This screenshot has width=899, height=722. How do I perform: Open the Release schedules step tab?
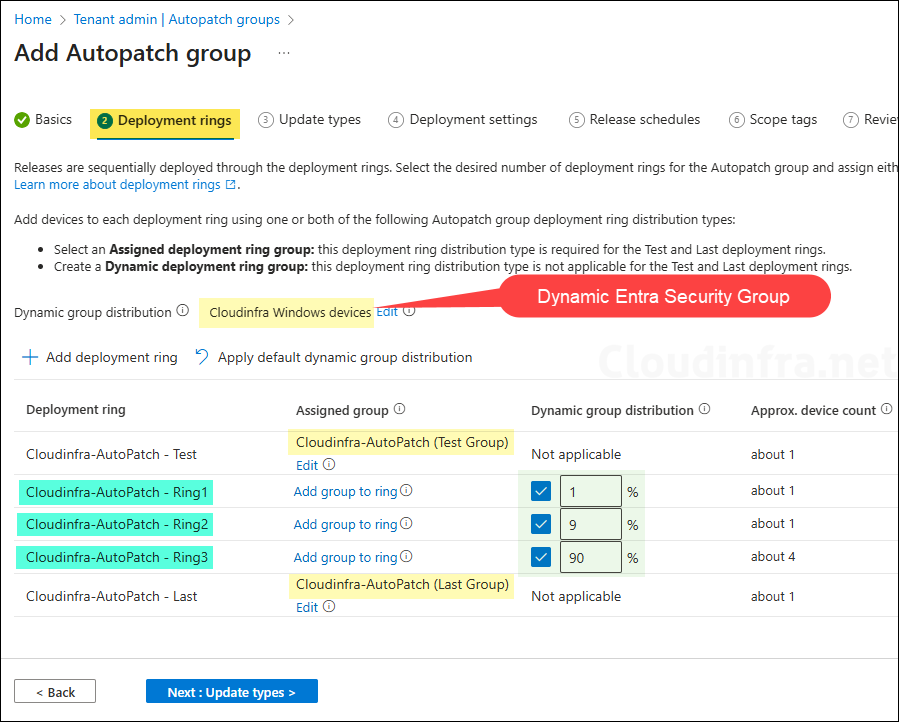pyautogui.click(x=634, y=120)
